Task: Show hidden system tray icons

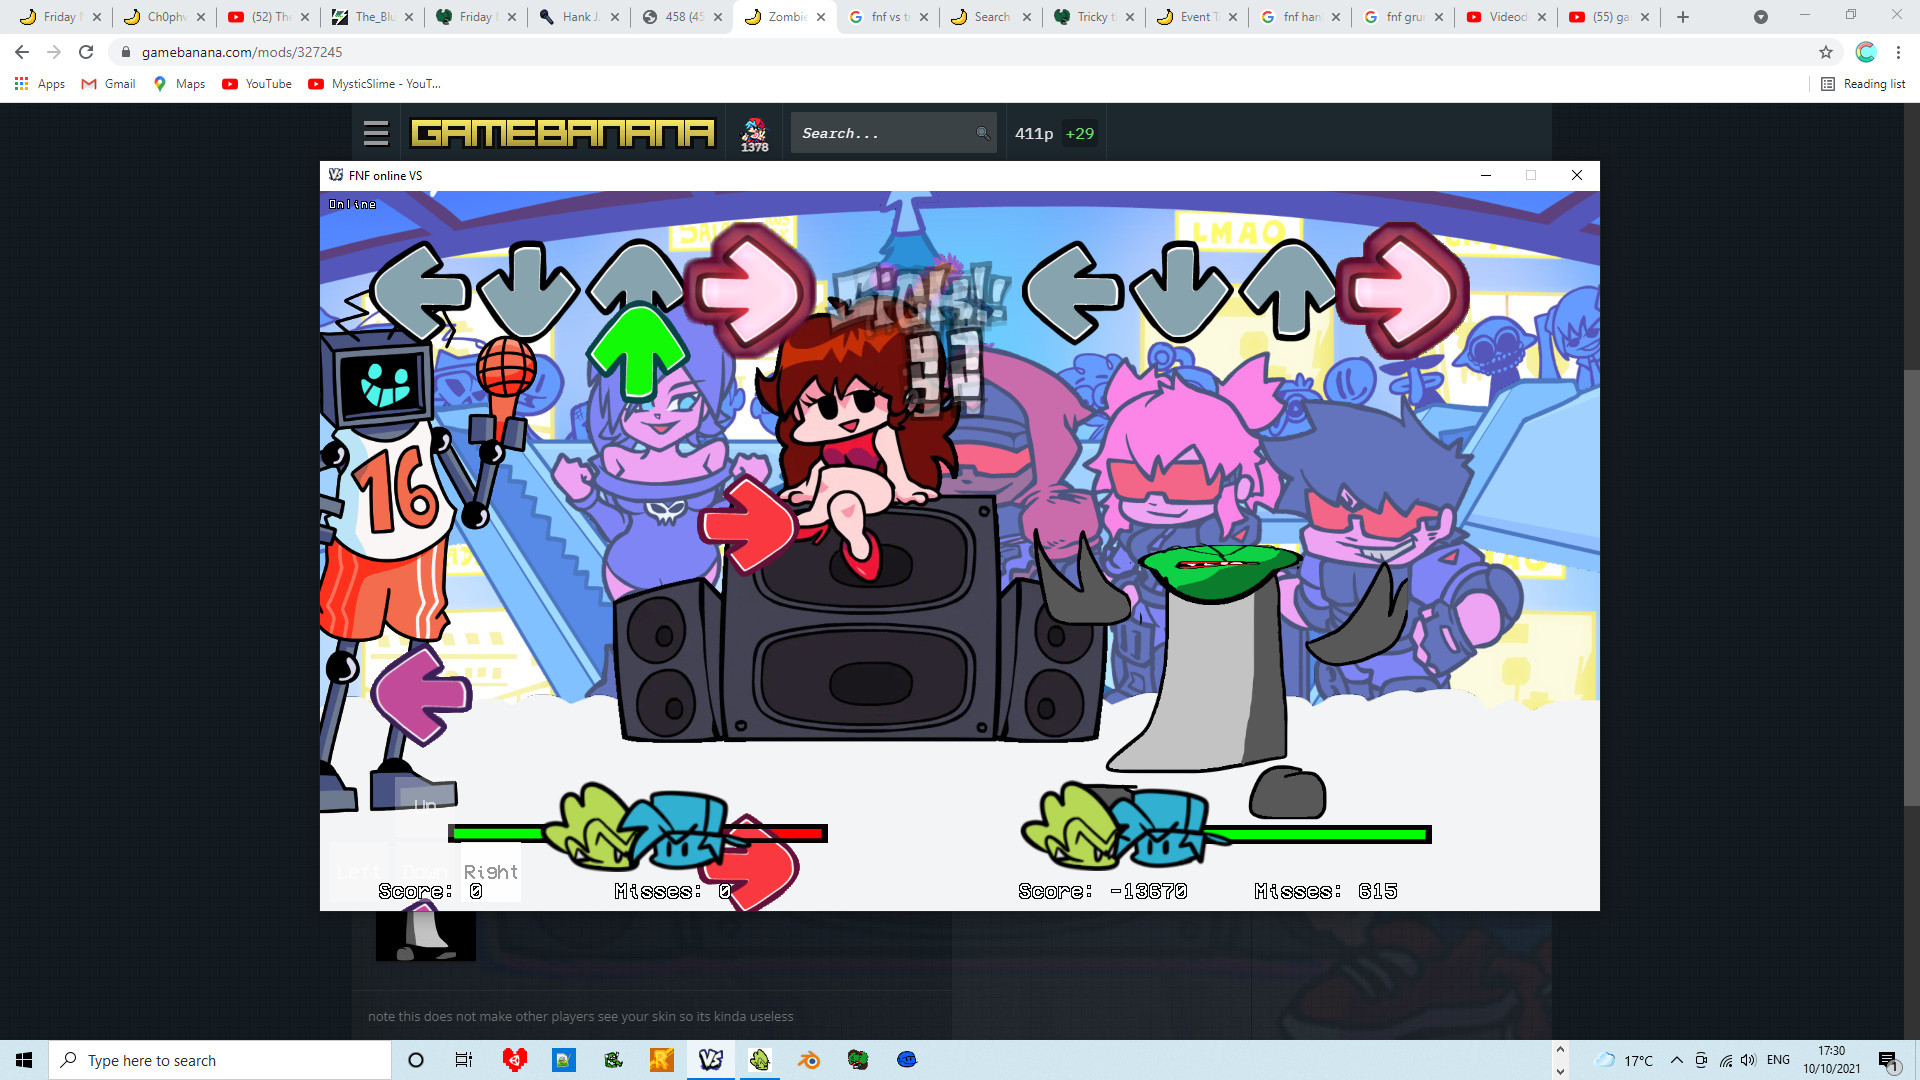Action: coord(1677,1060)
